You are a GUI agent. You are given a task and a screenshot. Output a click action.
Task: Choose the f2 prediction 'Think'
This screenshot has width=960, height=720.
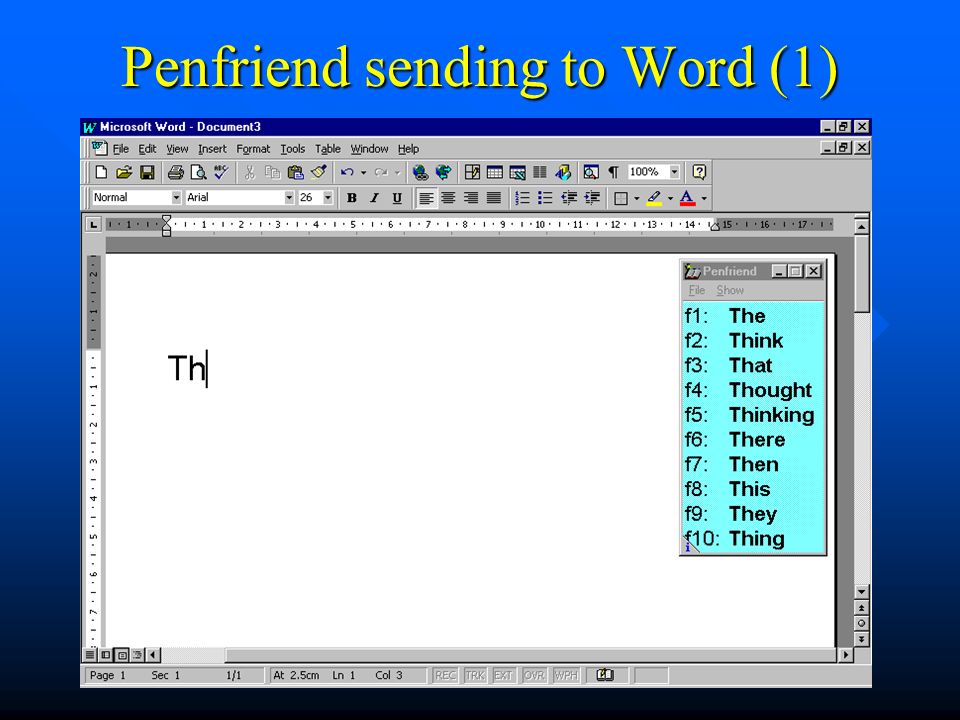point(754,340)
